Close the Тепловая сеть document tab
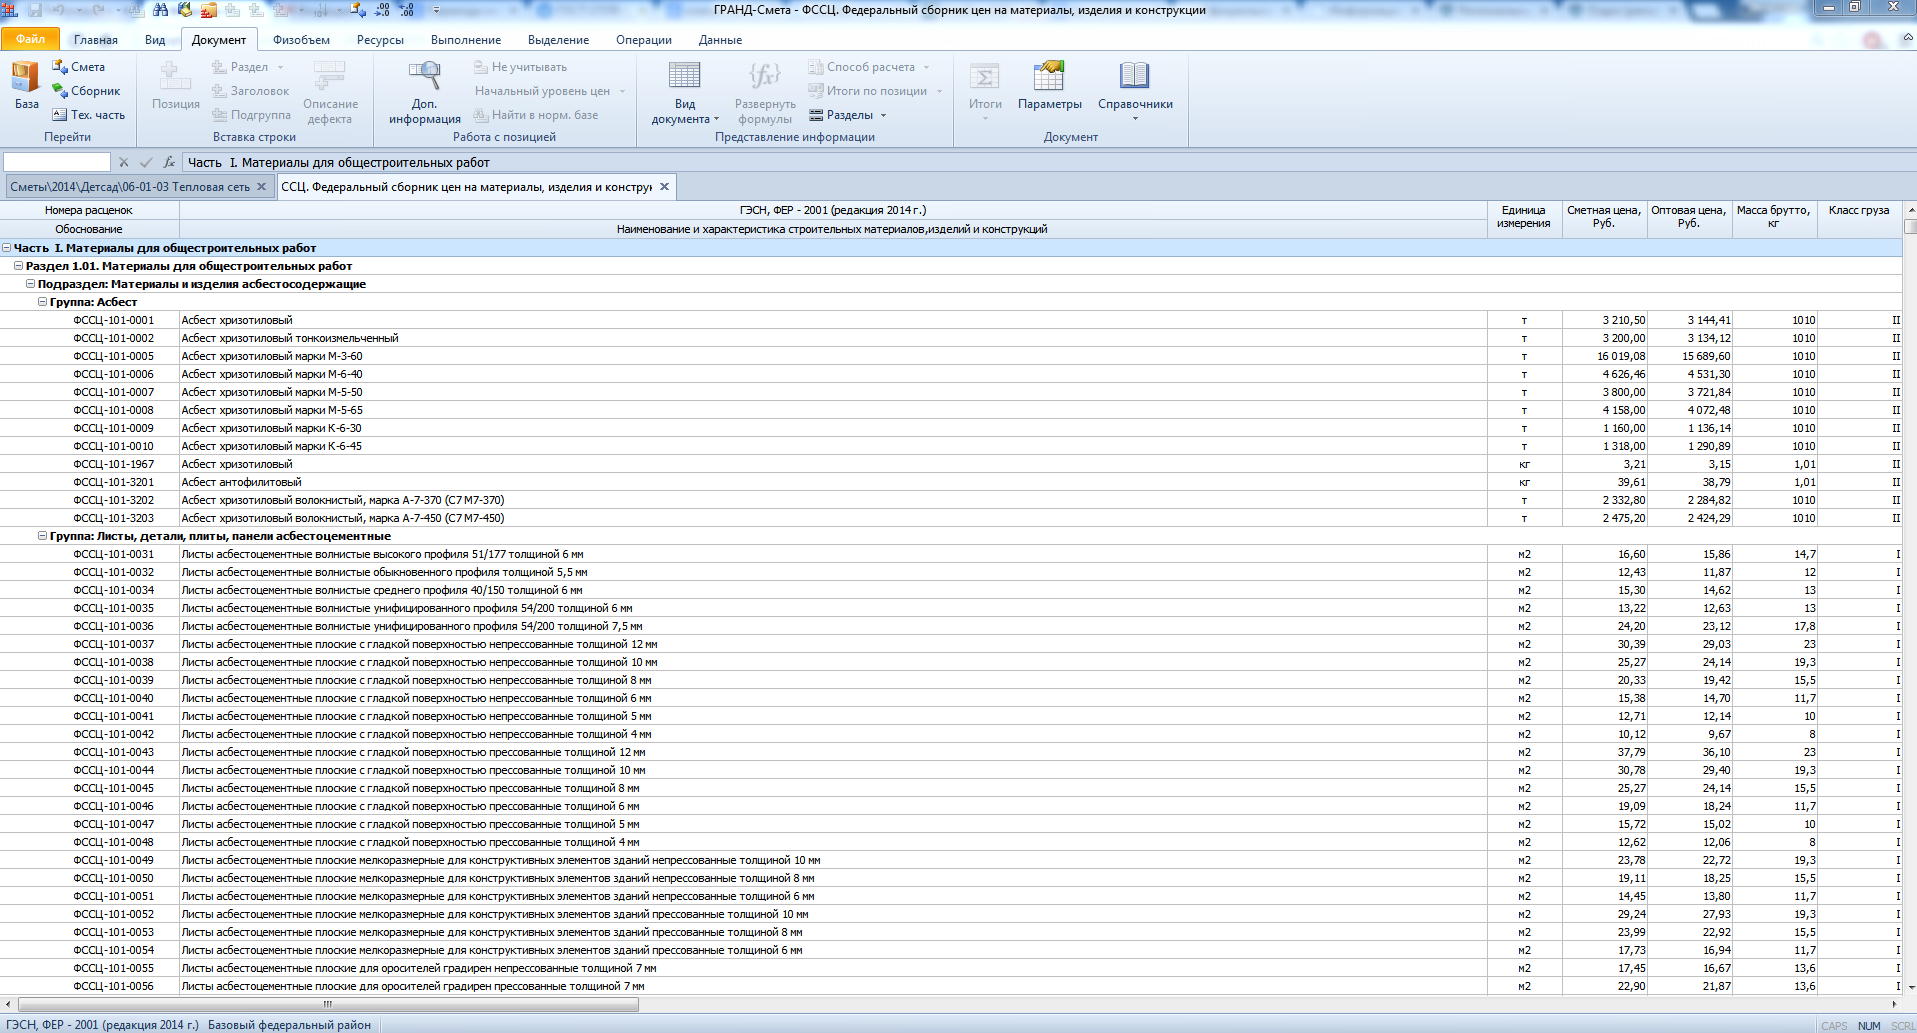The height and width of the screenshot is (1033, 1917). [262, 187]
